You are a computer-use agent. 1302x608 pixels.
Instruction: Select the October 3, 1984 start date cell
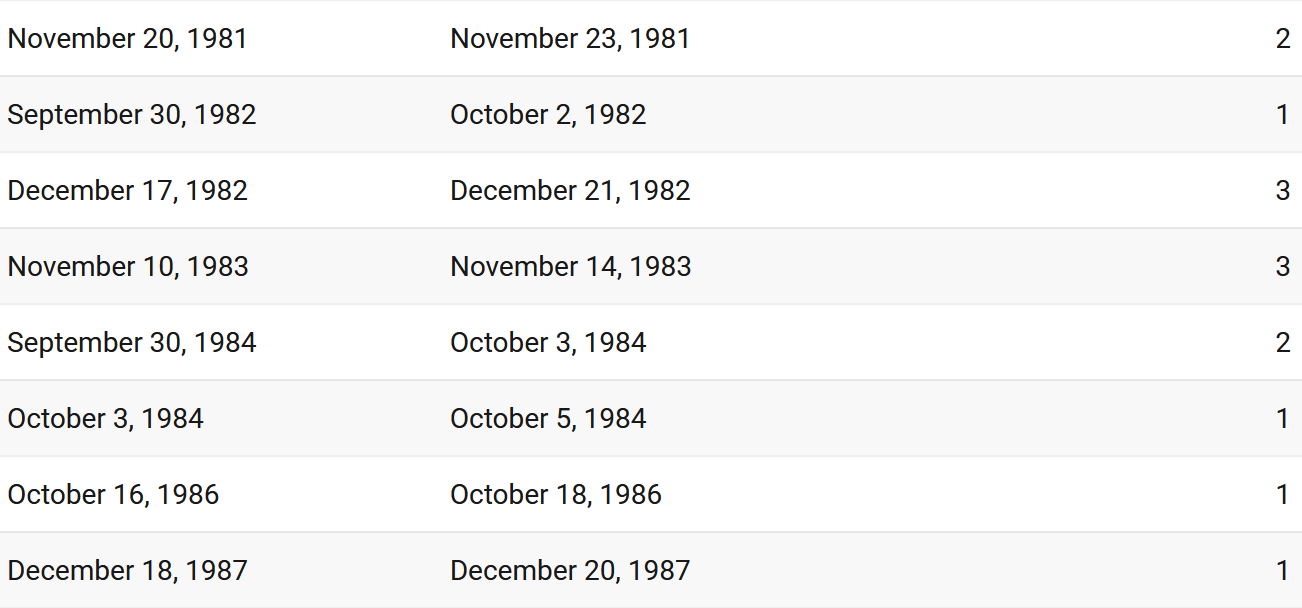(x=106, y=419)
